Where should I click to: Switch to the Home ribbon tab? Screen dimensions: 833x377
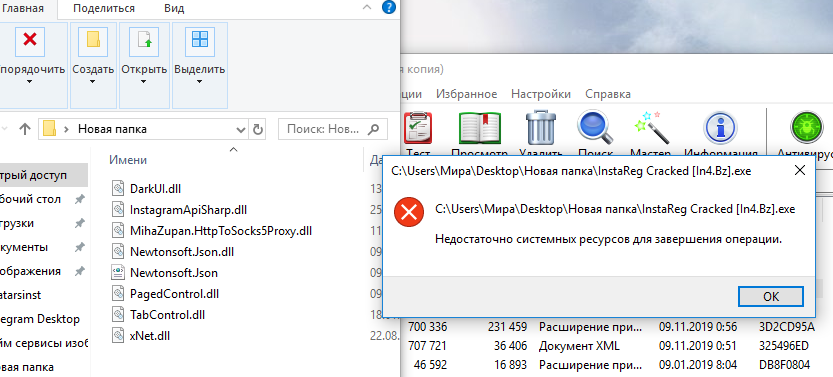(x=23, y=8)
